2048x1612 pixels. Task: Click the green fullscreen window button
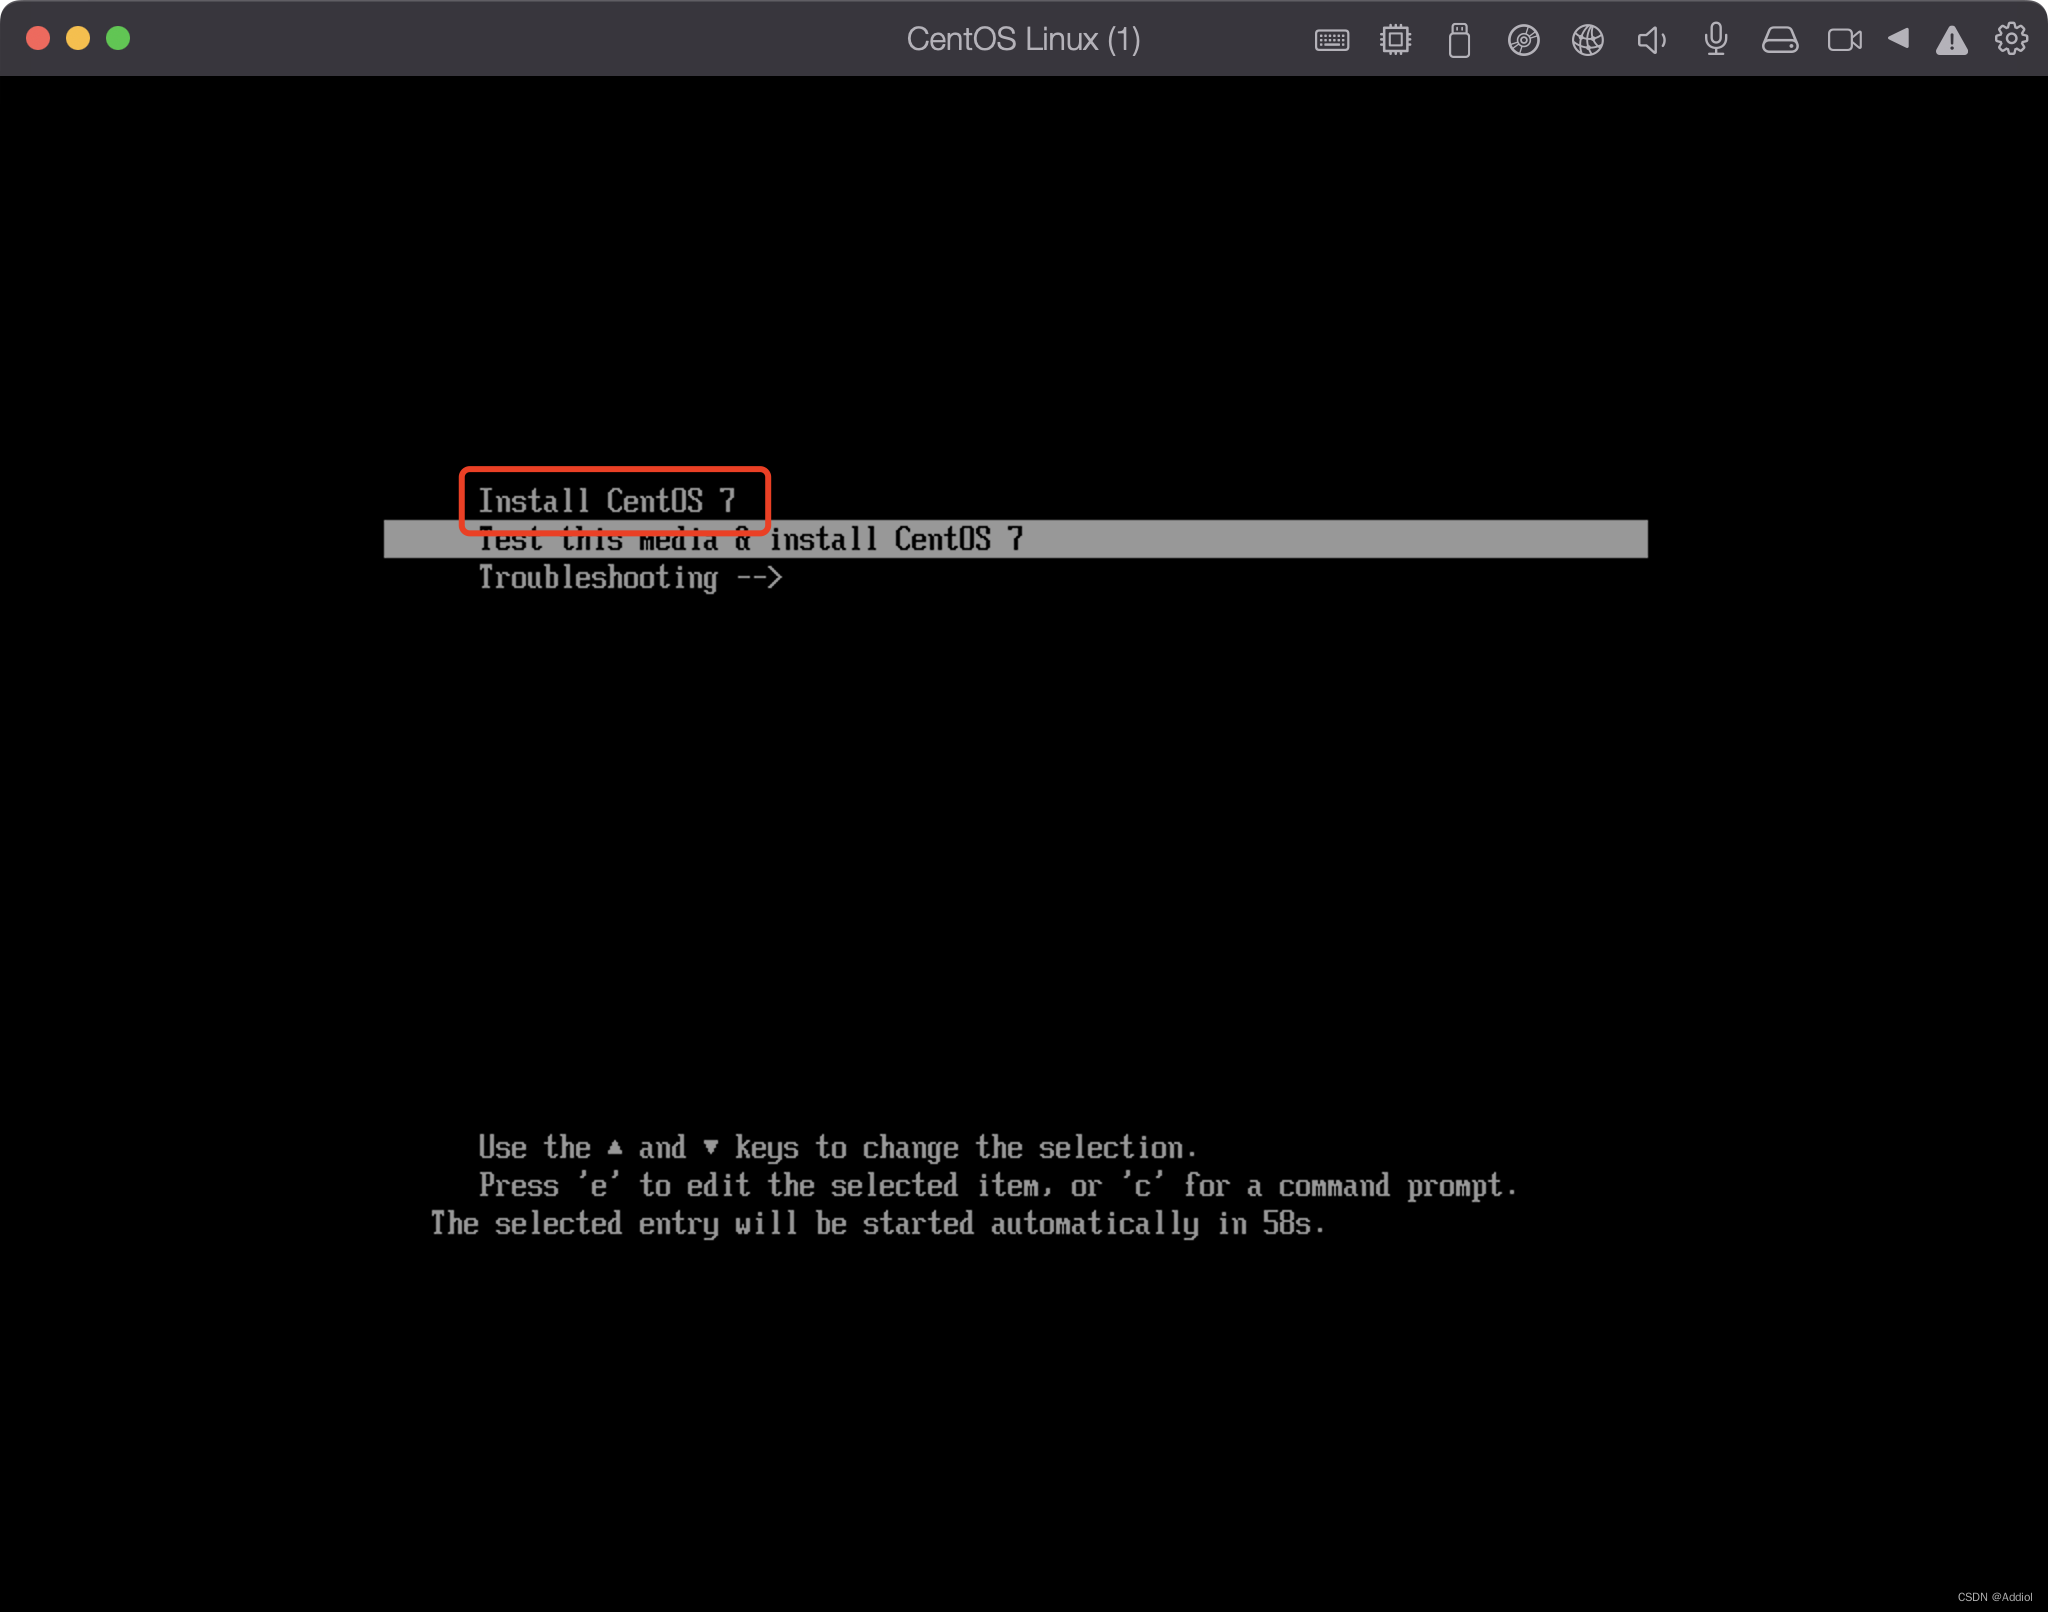pyautogui.click(x=118, y=38)
